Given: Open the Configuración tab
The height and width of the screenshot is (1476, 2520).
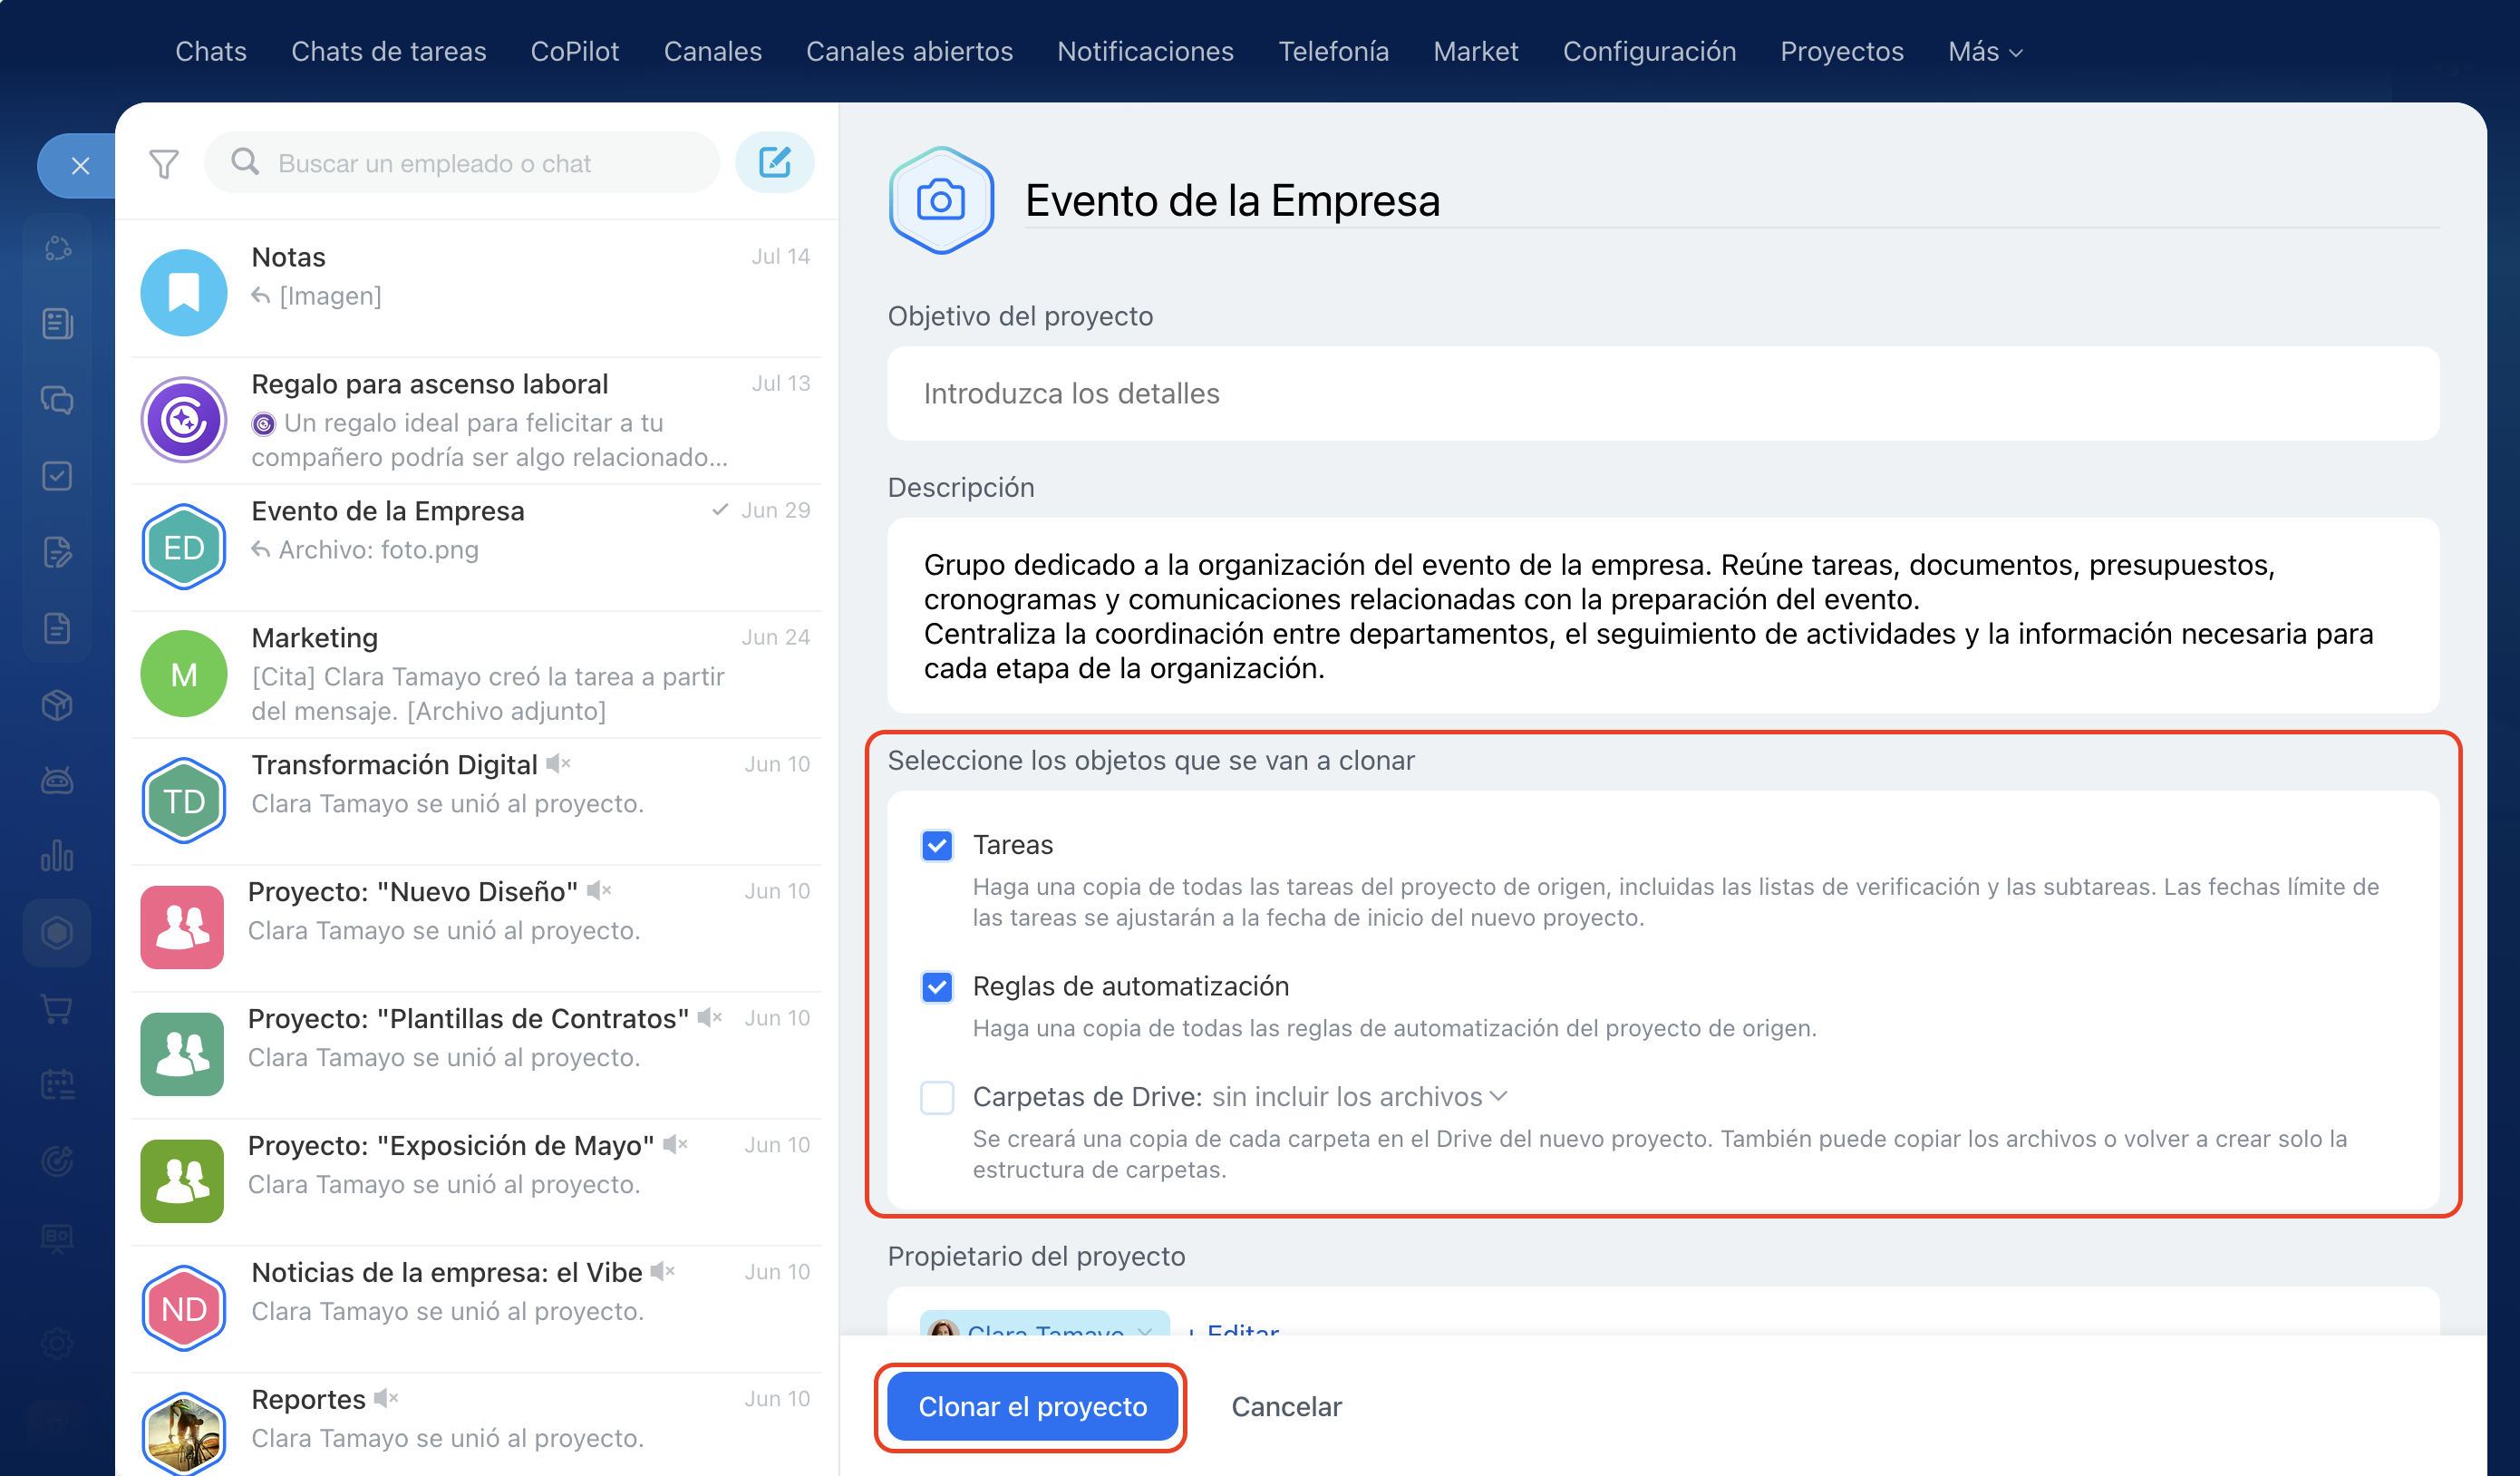Looking at the screenshot, I should 1650,51.
